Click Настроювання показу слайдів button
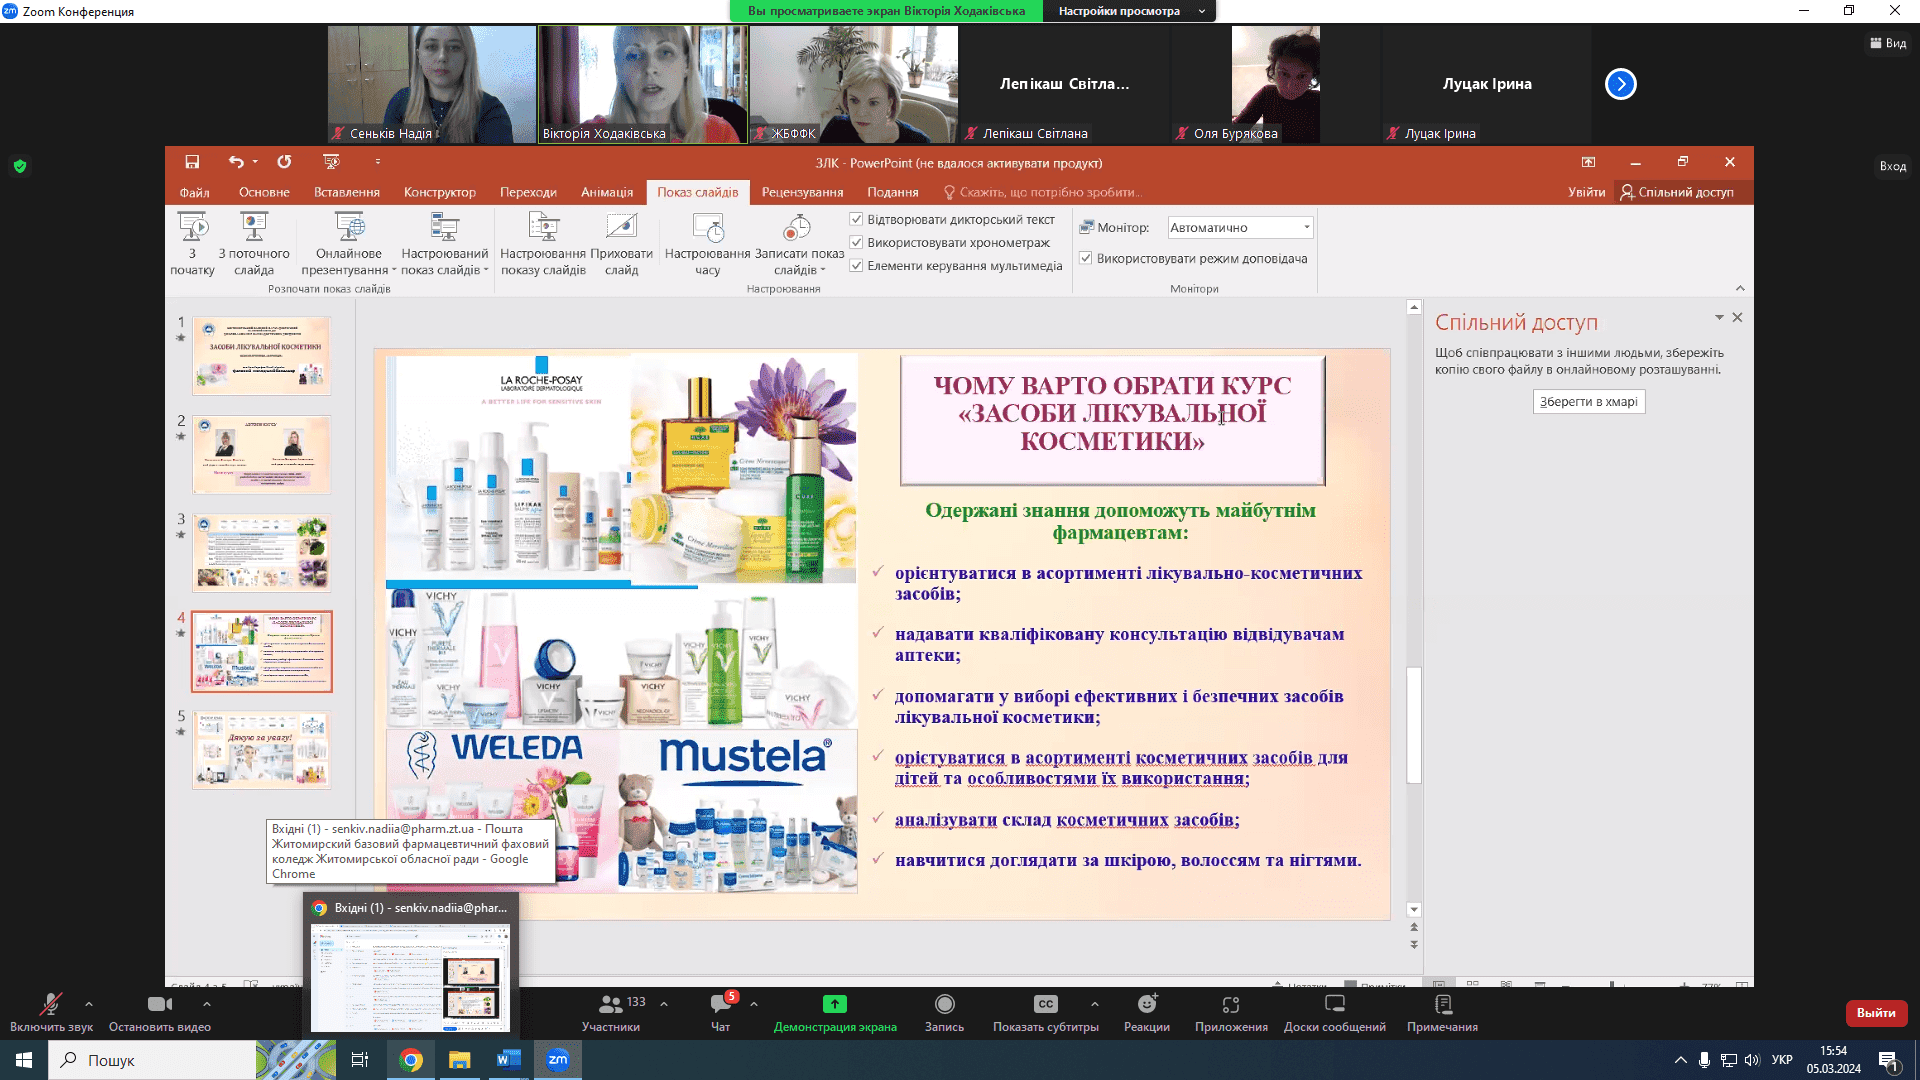This screenshot has width=1920, height=1080. pos(543,244)
